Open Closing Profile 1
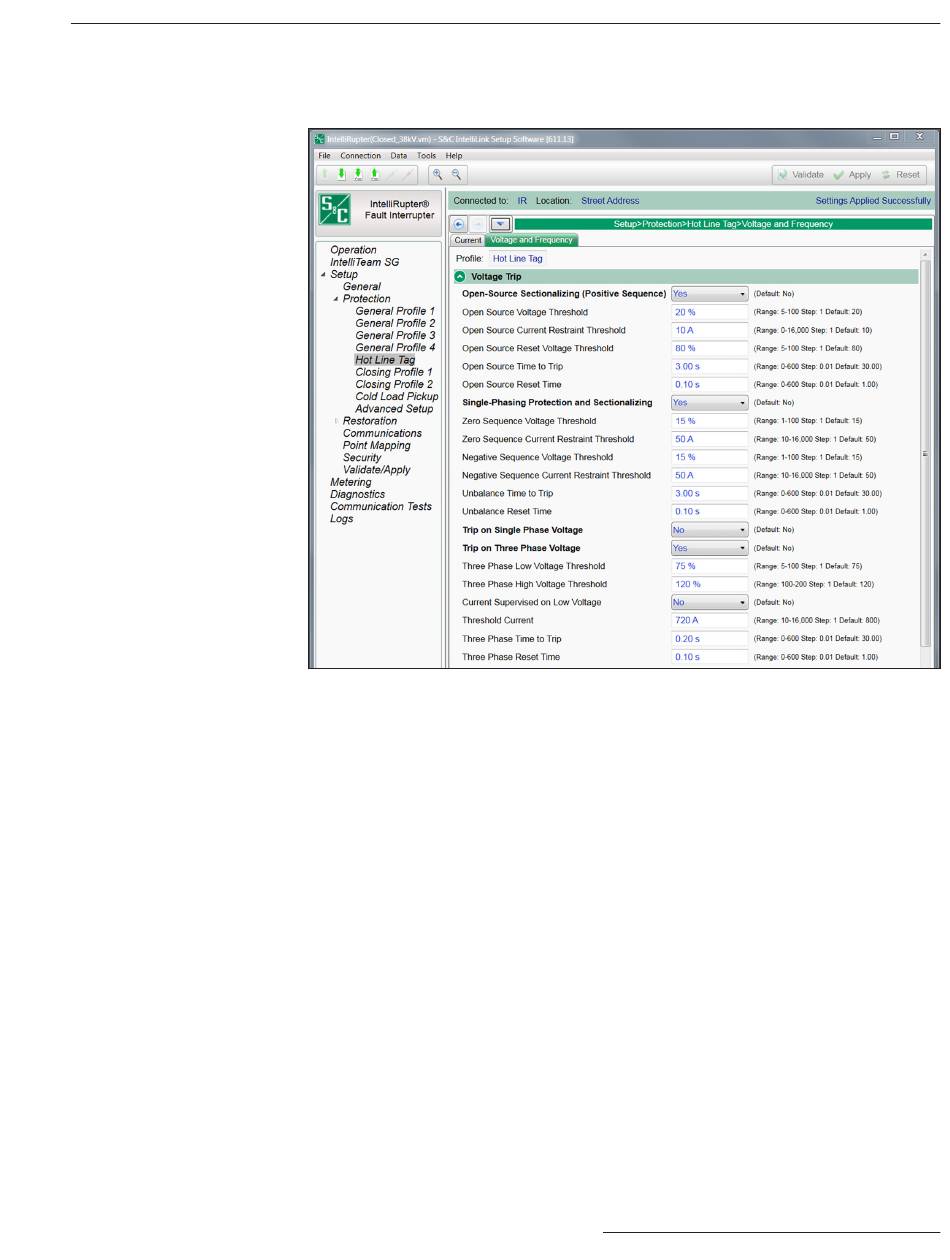 pos(394,372)
